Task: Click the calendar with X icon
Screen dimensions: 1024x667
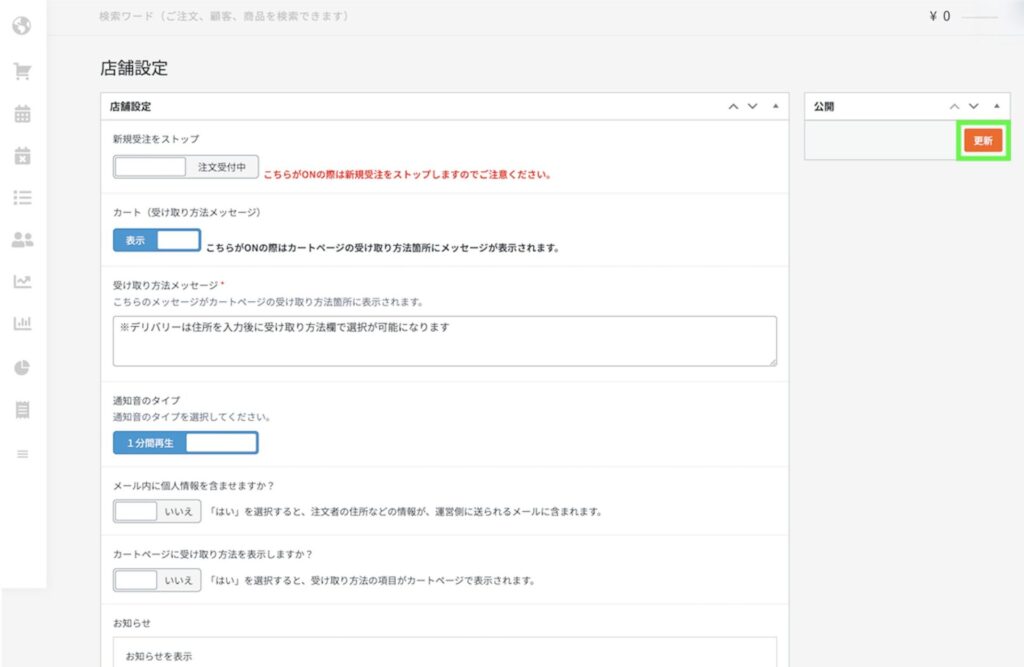Action: pyautogui.click(x=22, y=155)
